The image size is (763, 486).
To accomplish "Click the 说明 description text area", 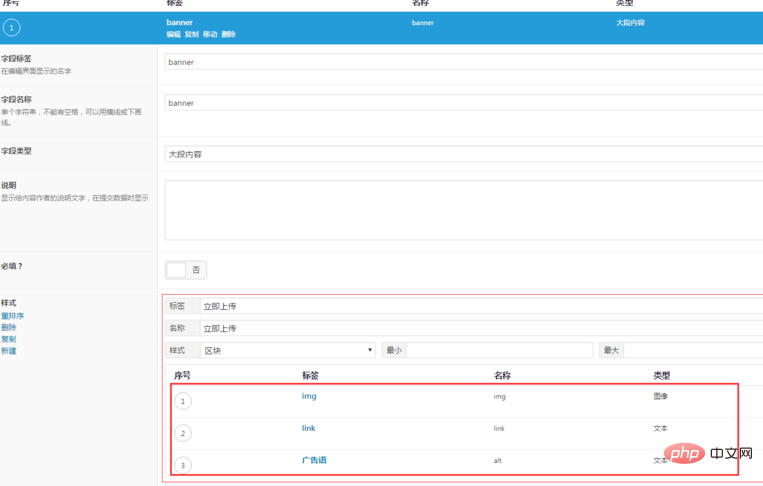I will click(460, 210).
